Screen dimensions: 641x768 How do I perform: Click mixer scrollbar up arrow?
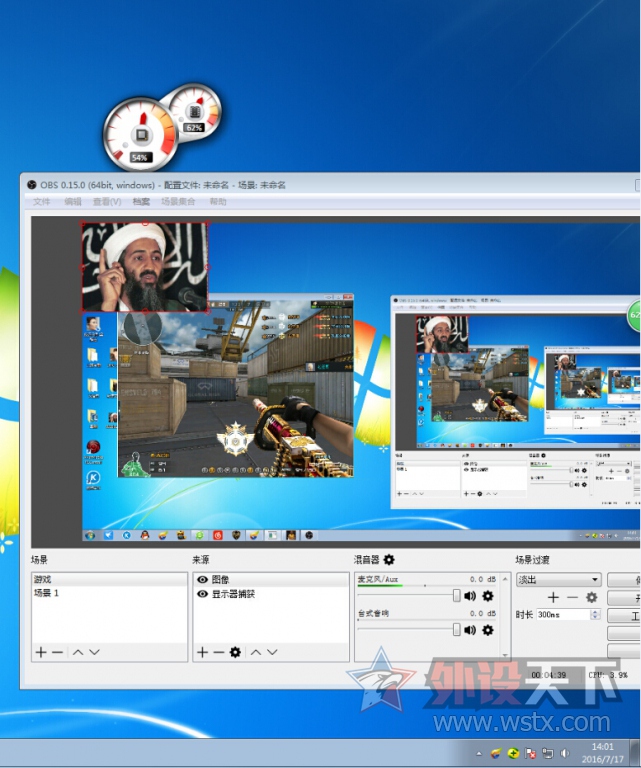505,579
